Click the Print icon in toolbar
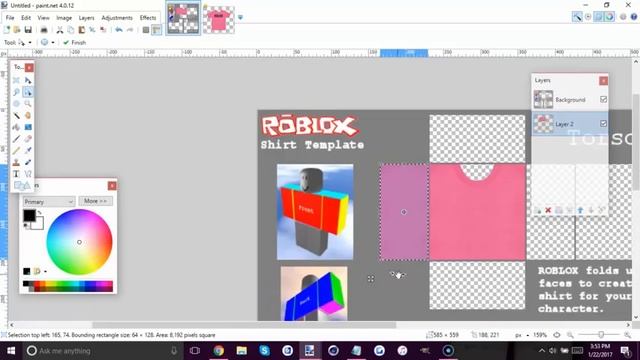Image resolution: width=640 pixels, height=360 pixels. pyautogui.click(x=44, y=30)
